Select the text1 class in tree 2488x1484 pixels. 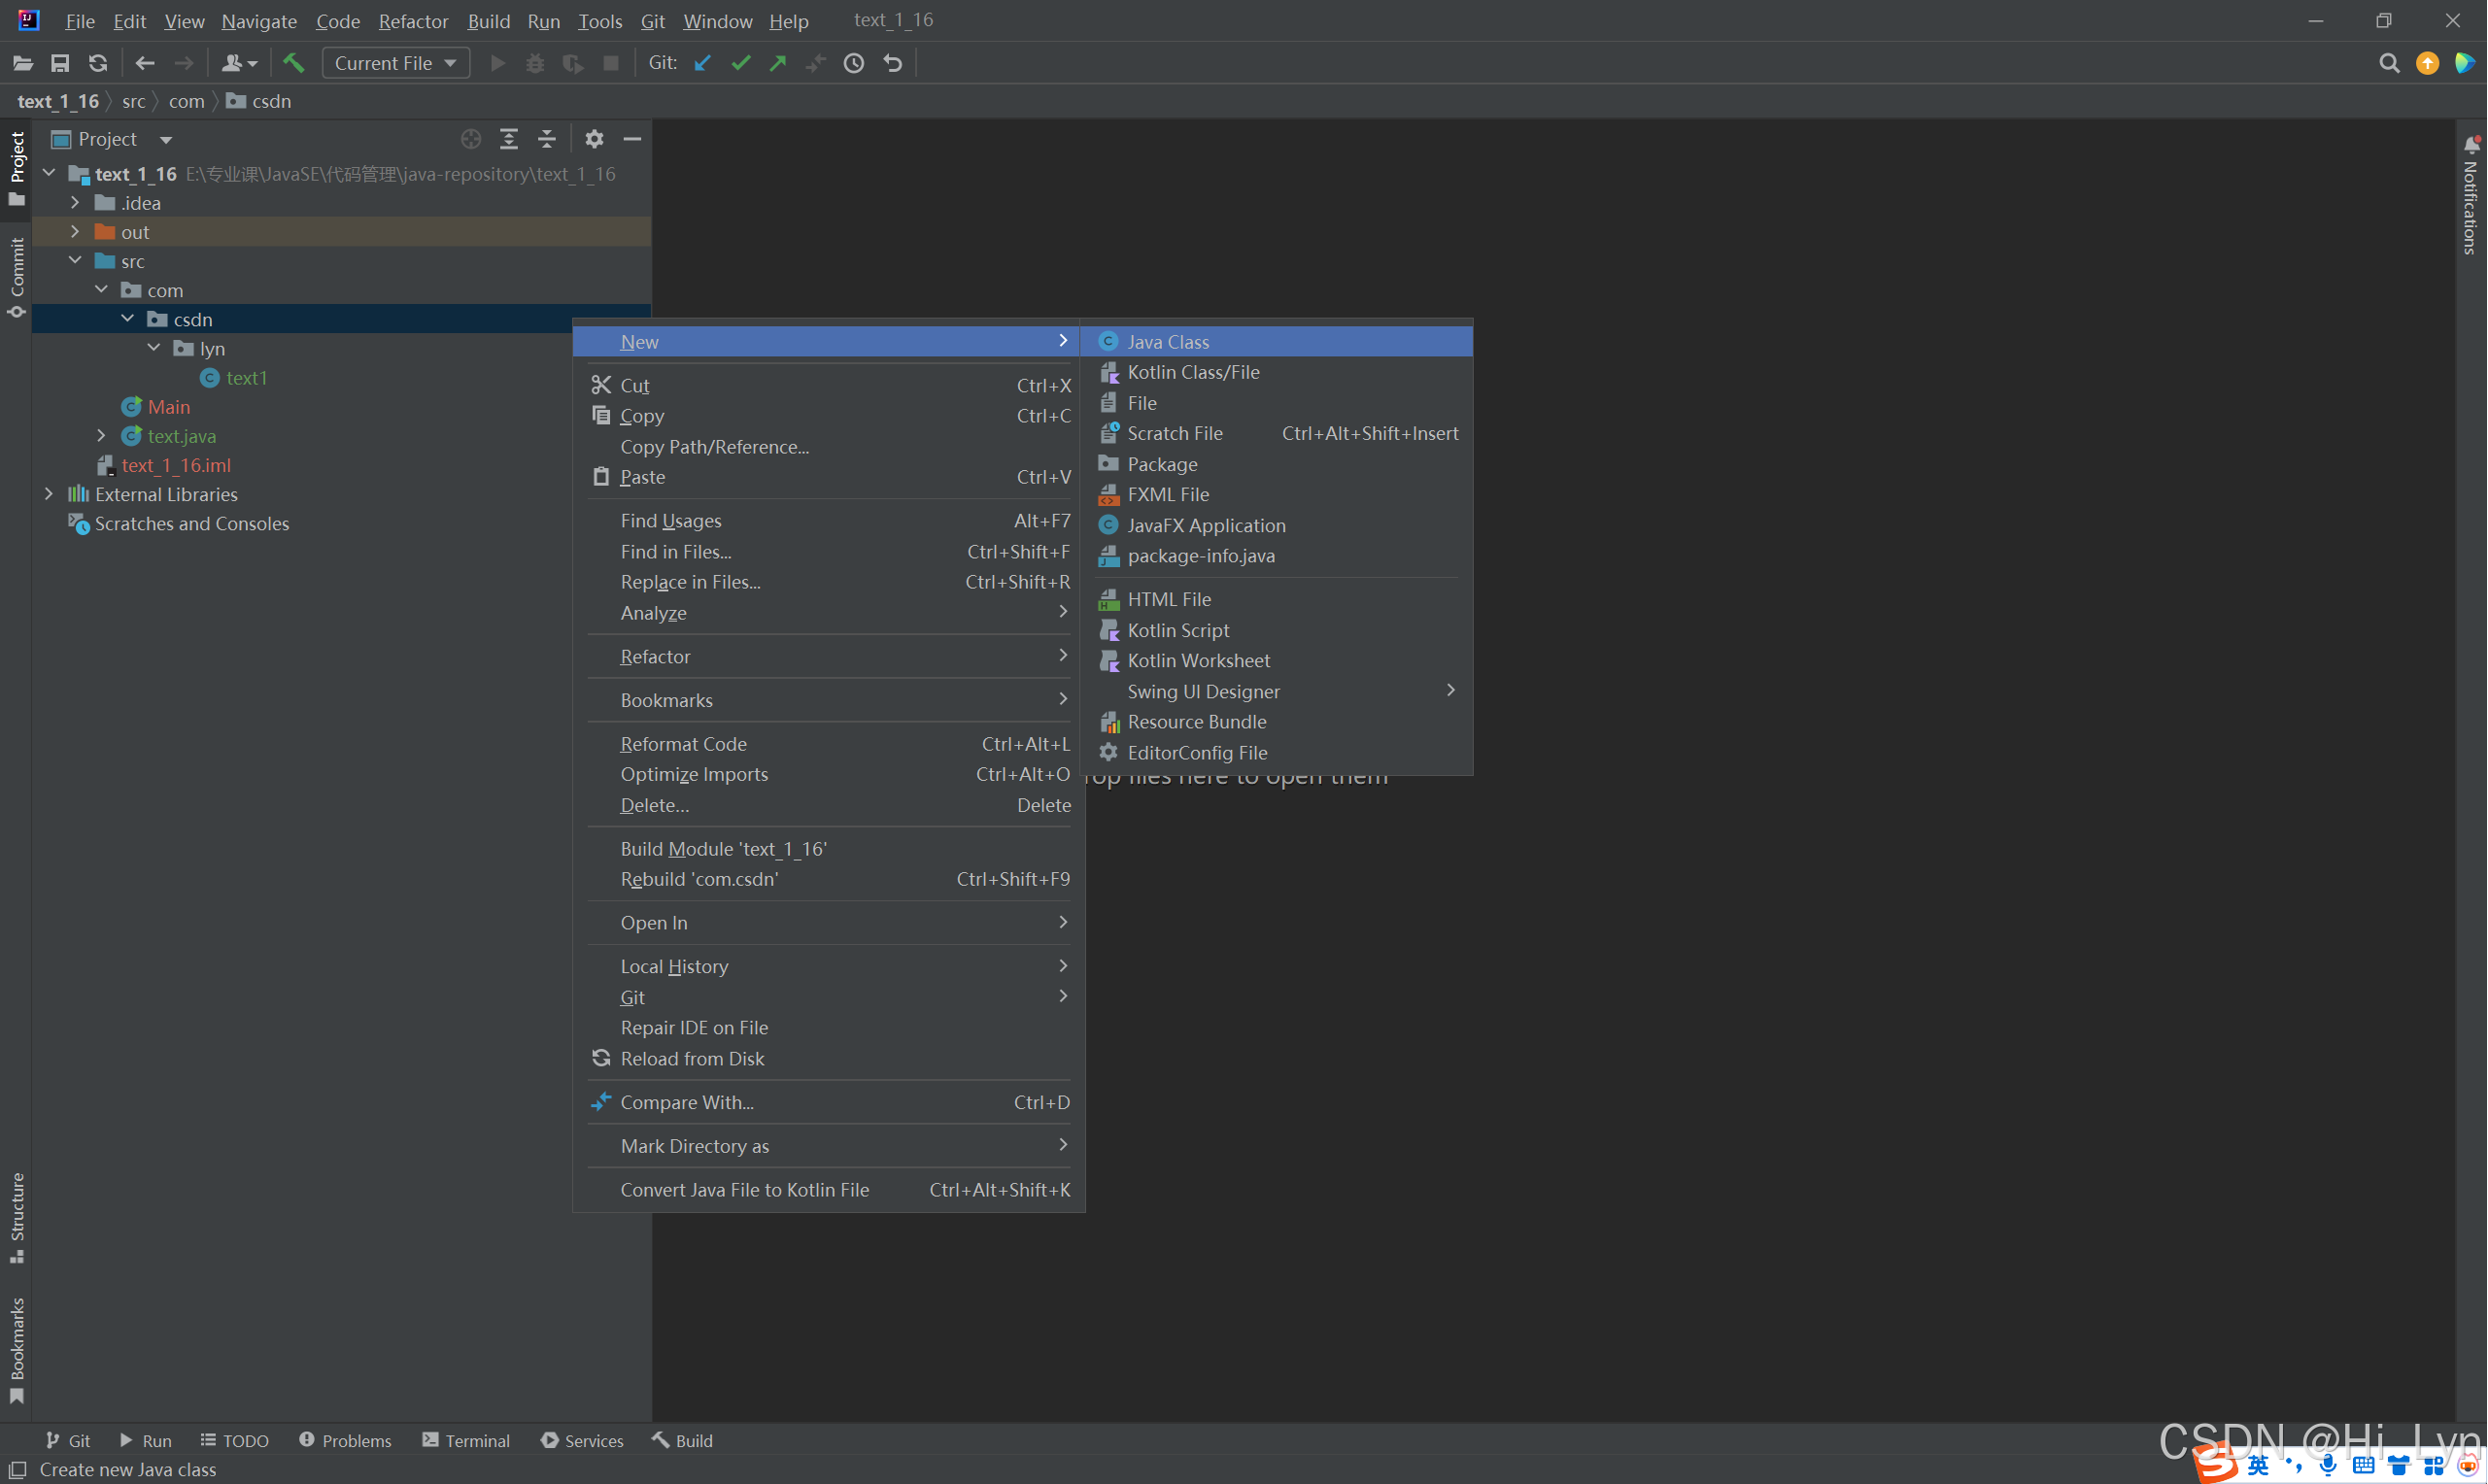(245, 378)
